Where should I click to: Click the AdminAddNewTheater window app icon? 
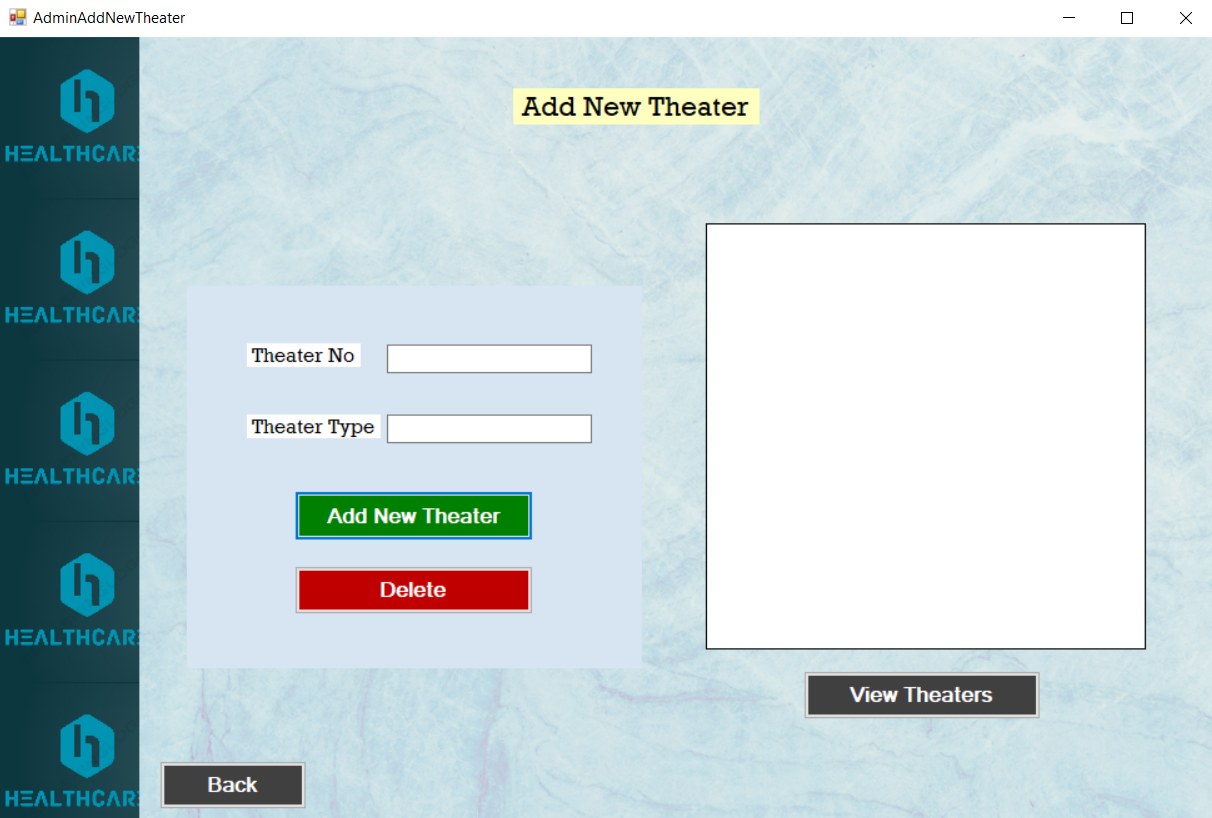(x=17, y=18)
